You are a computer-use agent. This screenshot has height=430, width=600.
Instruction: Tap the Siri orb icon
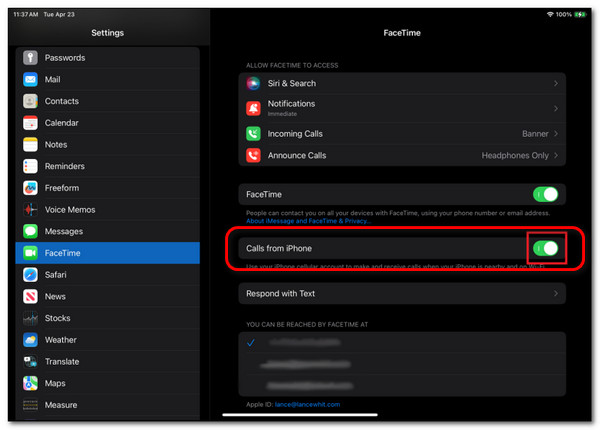pyautogui.click(x=253, y=83)
